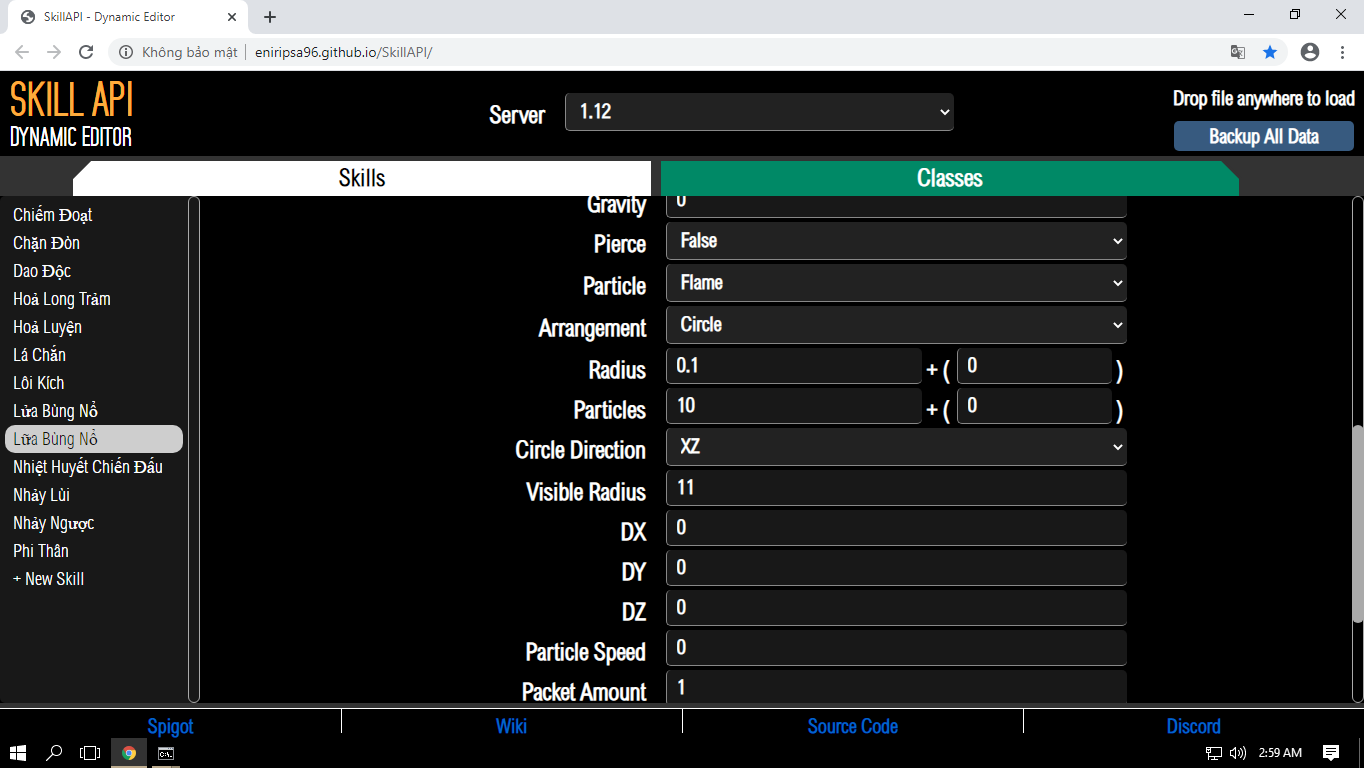This screenshot has width=1364, height=768.
Task: Open the Discord link
Action: (x=1194, y=726)
